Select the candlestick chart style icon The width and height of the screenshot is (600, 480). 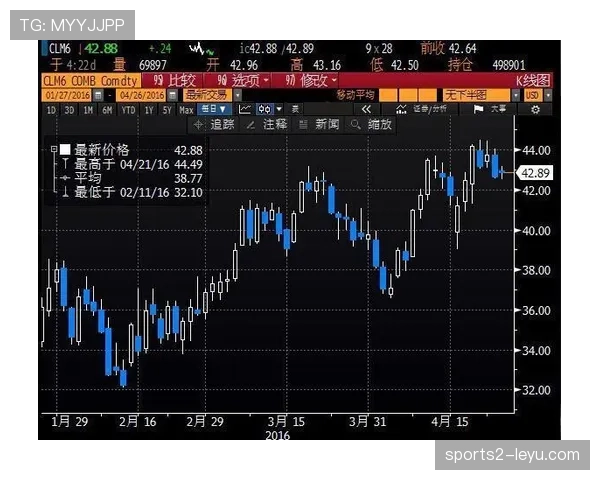point(266,109)
